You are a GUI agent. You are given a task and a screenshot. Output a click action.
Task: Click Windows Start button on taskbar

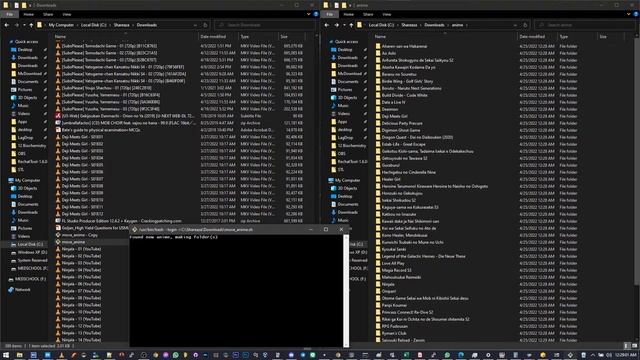pyautogui.click(x=6, y=355)
